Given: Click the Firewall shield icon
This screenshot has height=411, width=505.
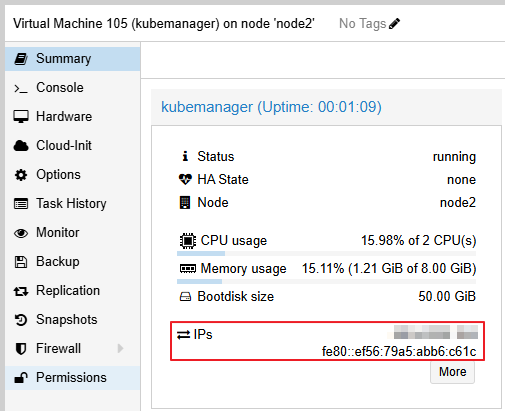Looking at the screenshot, I should 21,349.
